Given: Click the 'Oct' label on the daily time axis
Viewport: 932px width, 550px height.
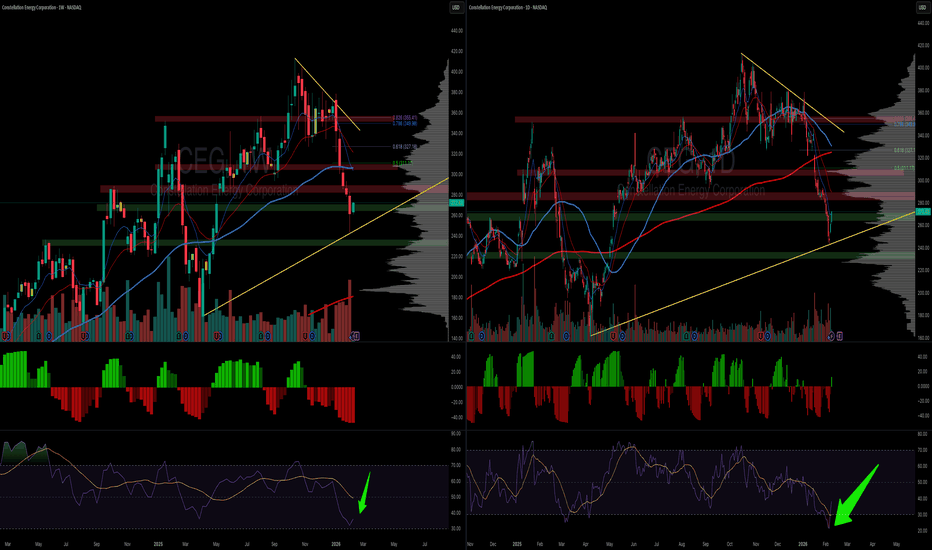Looking at the screenshot, I should pyautogui.click(x=729, y=544).
